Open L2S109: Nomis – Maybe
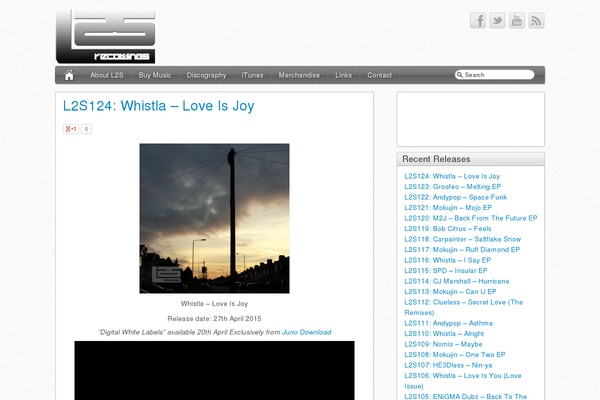The width and height of the screenshot is (600, 400). click(443, 344)
